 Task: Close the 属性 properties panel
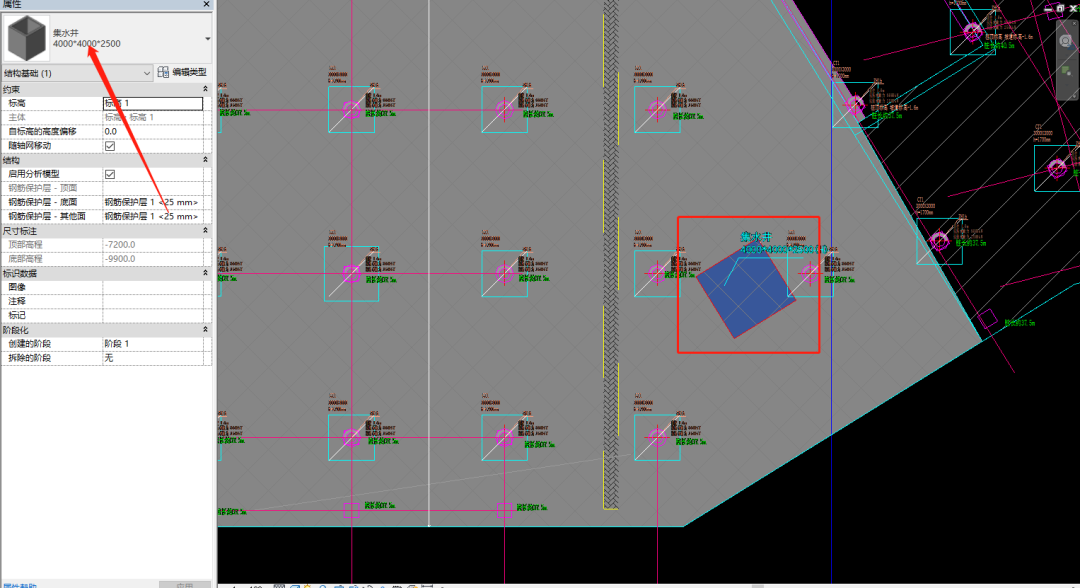click(x=206, y=4)
